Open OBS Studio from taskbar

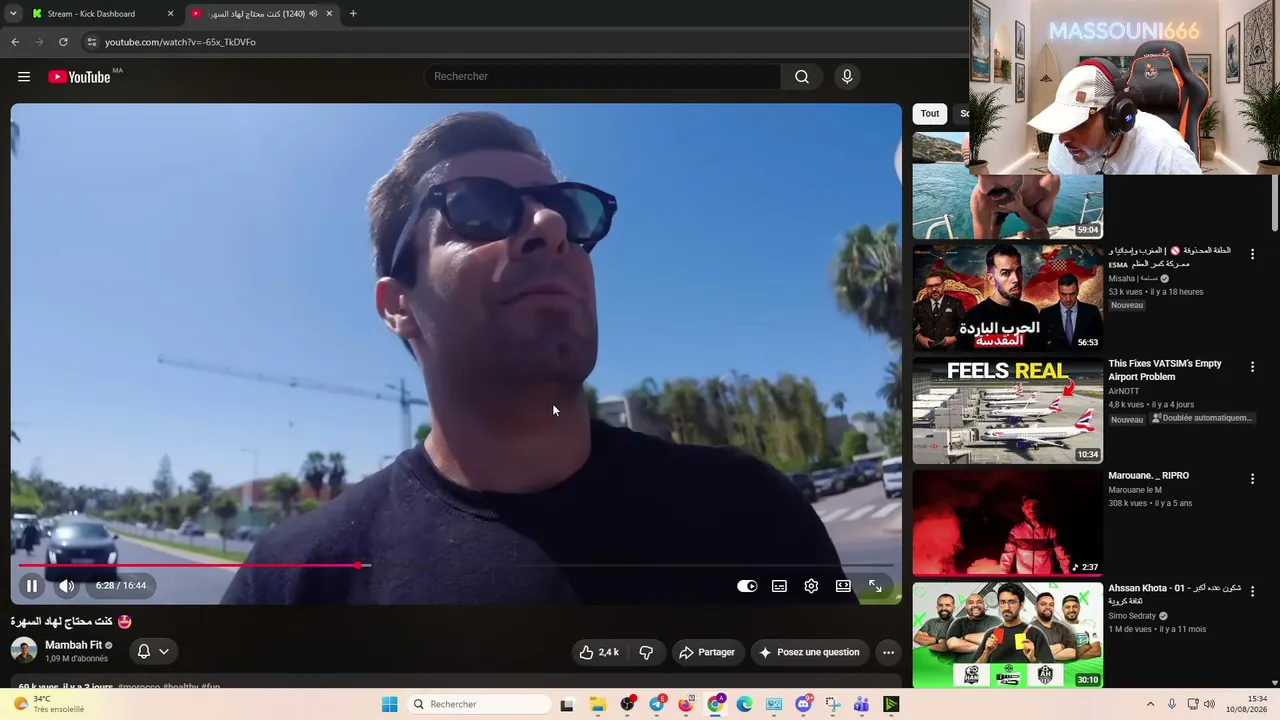click(627, 704)
